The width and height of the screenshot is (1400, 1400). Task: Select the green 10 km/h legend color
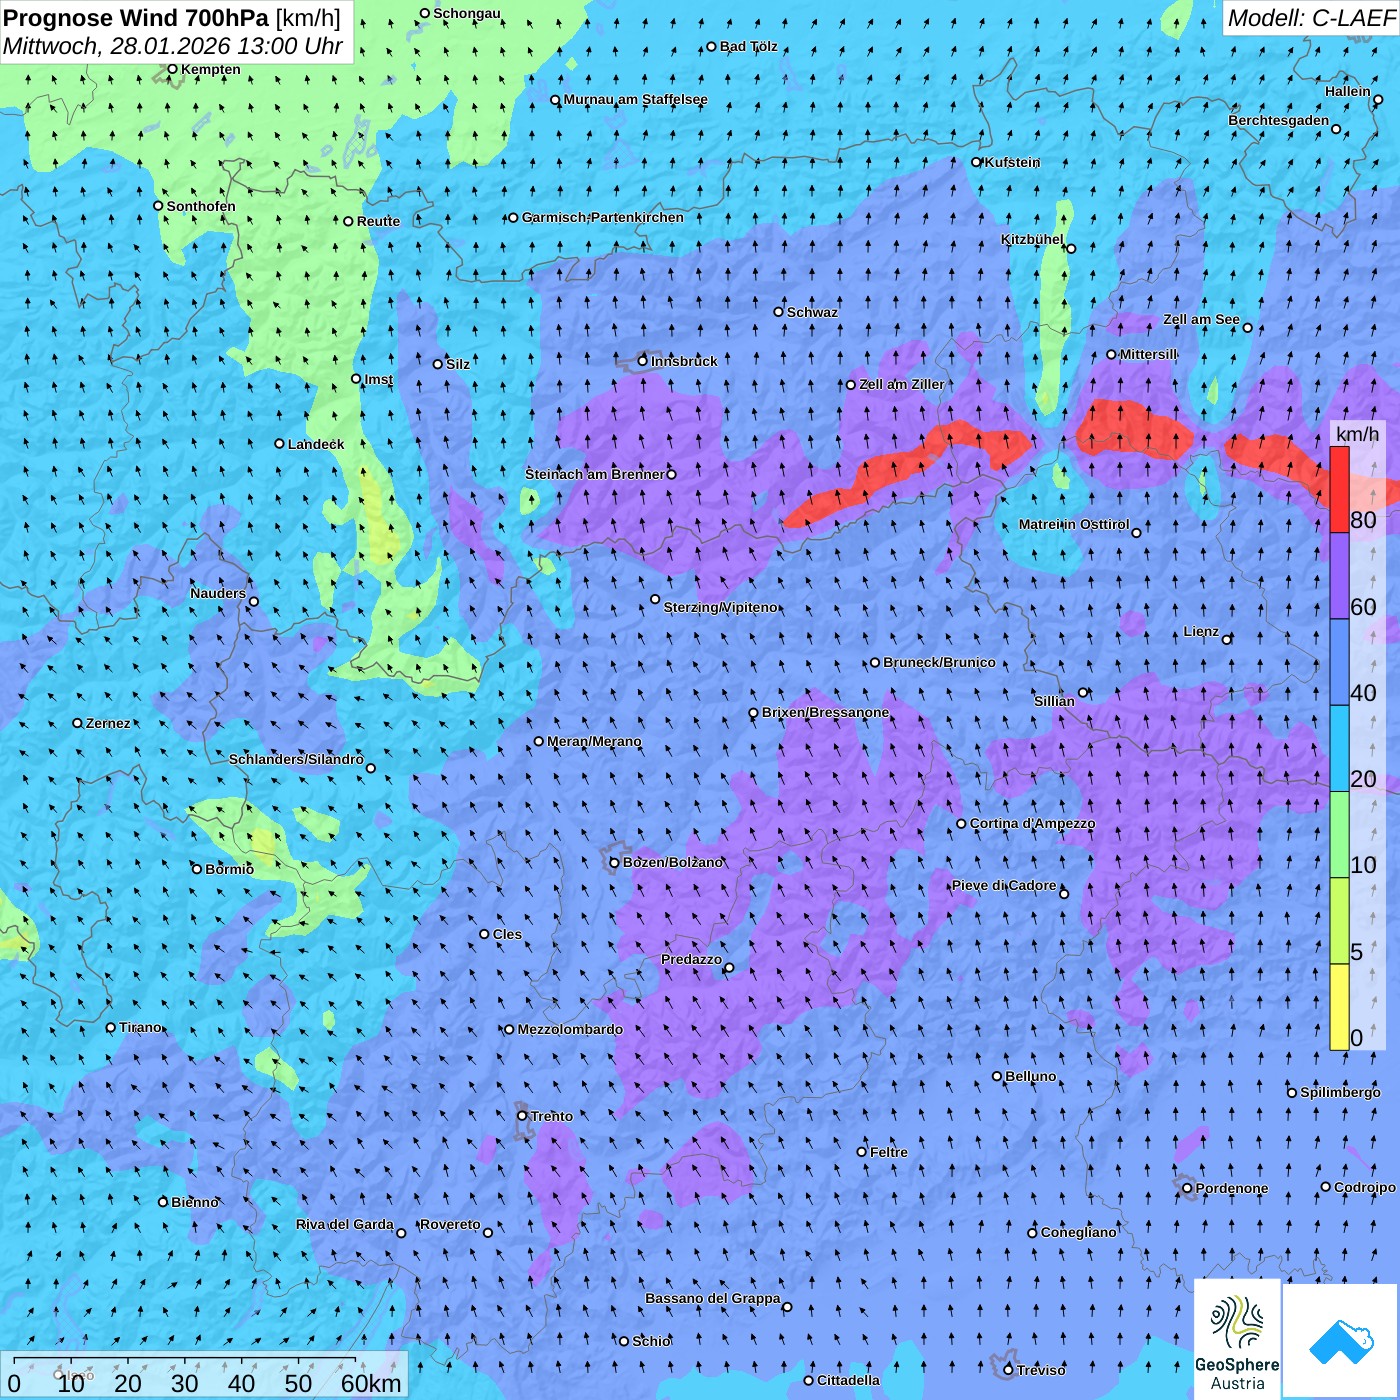tap(1339, 835)
